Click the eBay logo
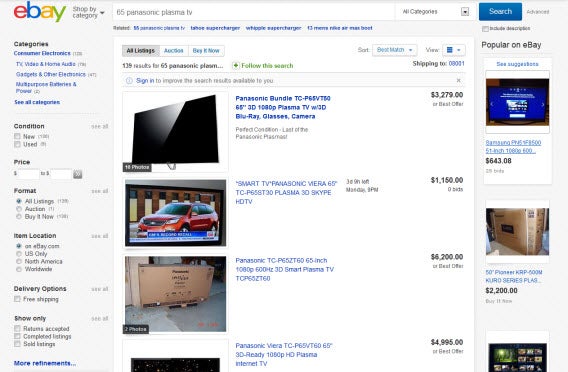 coord(40,12)
